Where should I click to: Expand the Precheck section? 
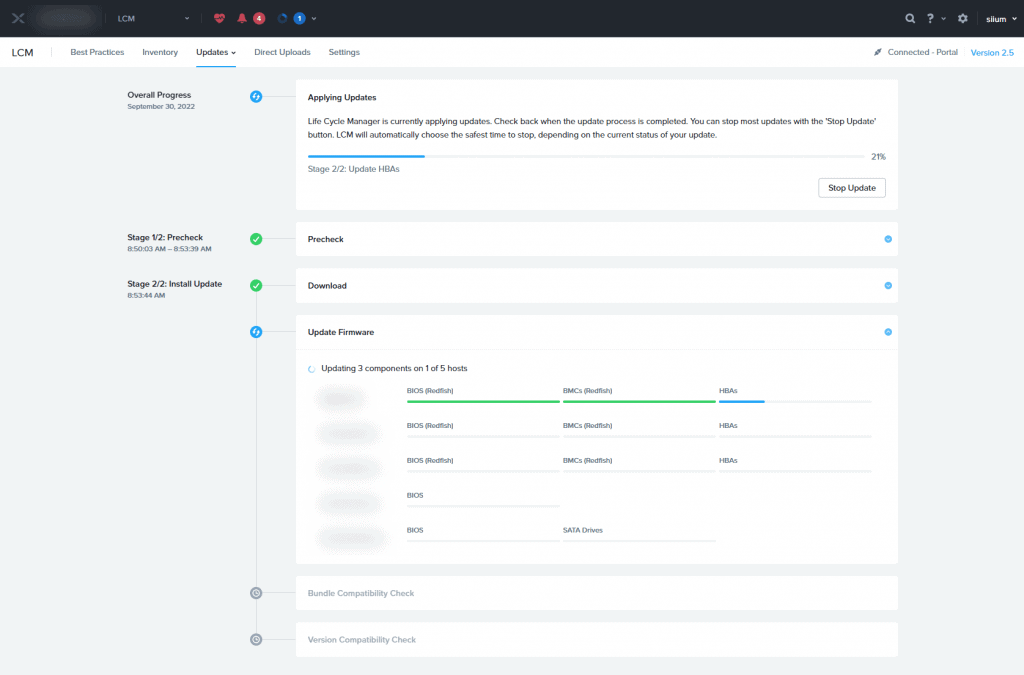(x=888, y=239)
